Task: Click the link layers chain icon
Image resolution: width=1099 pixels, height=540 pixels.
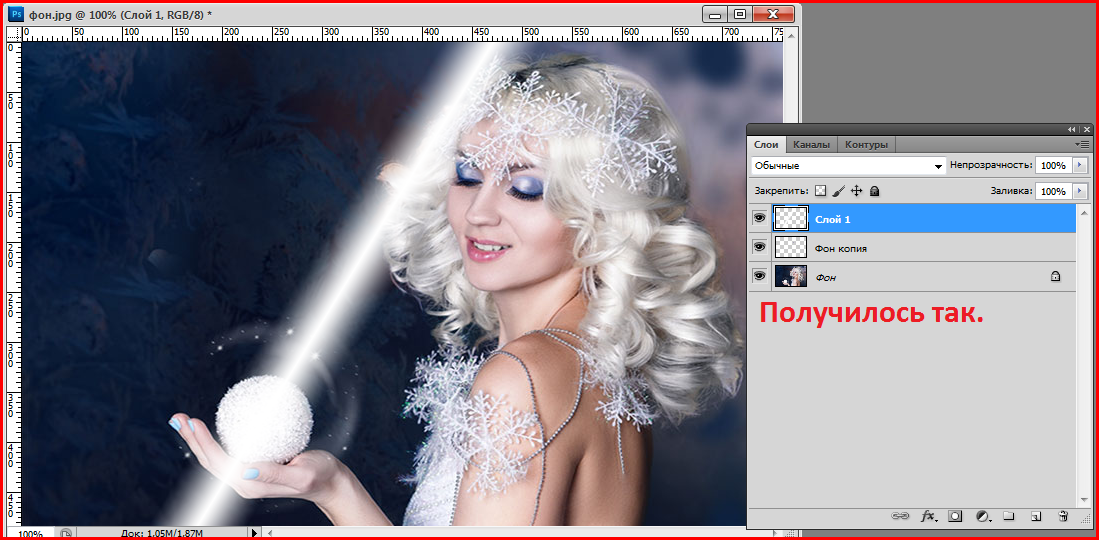Action: 899,516
